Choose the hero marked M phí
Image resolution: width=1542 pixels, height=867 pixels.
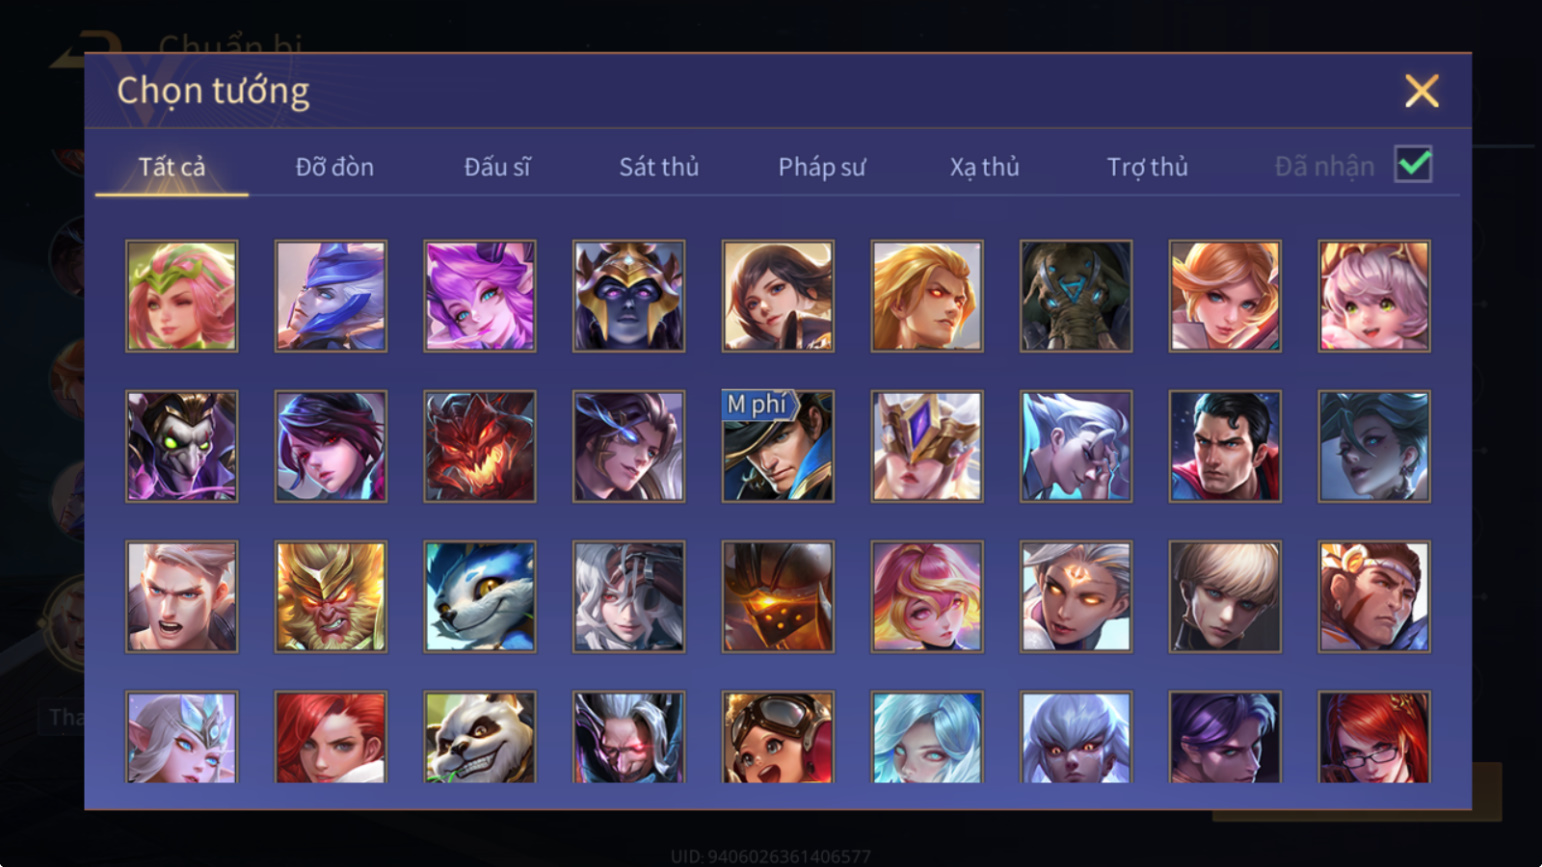778,446
